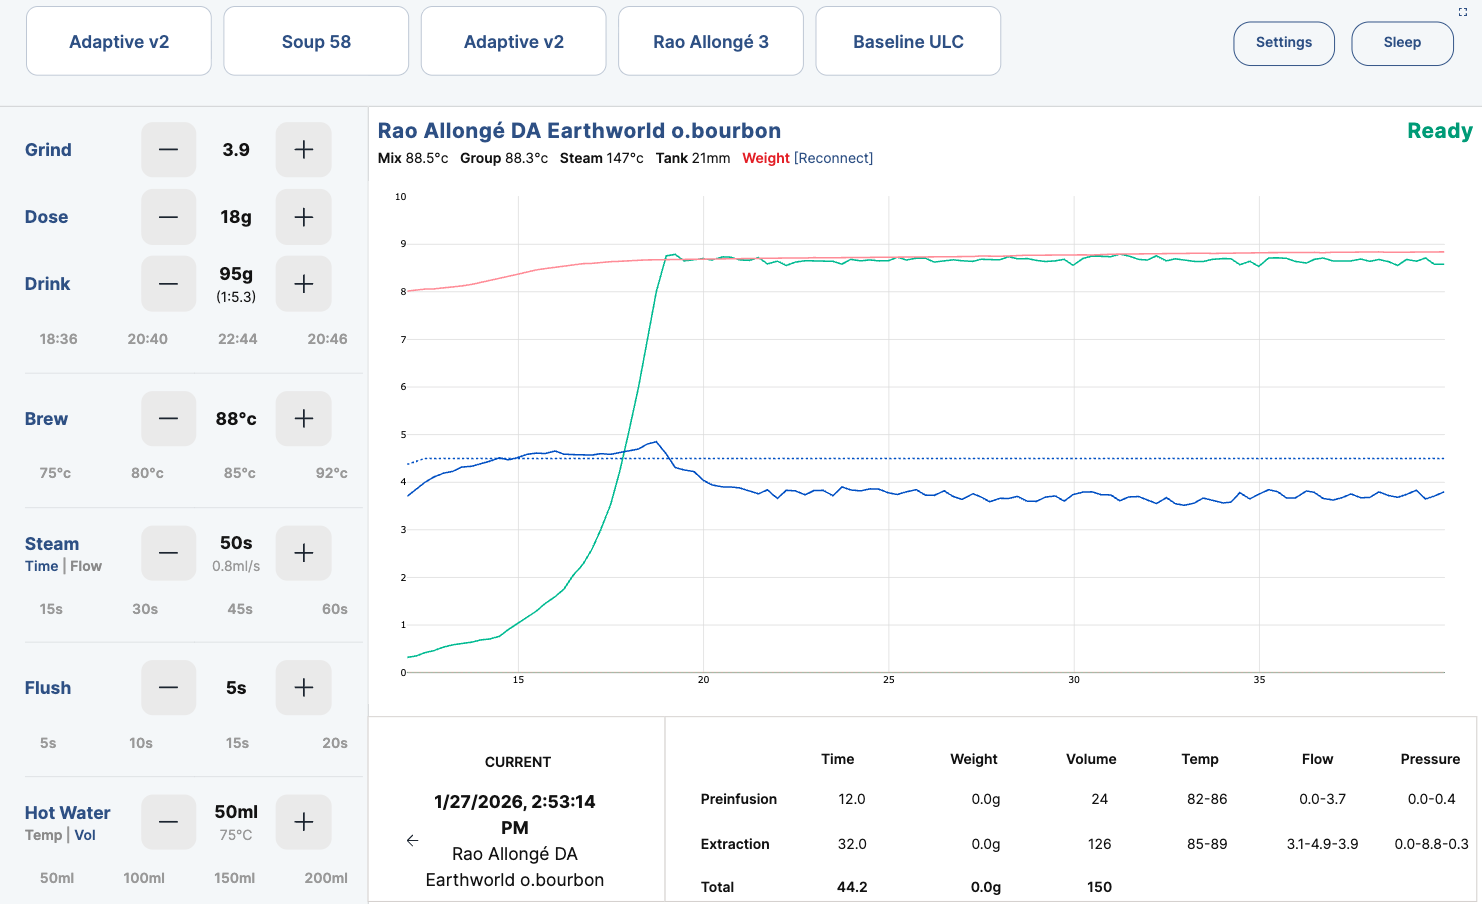Decrease the Grind setting with minus
Screen dimensions: 1482x904
[168, 150]
